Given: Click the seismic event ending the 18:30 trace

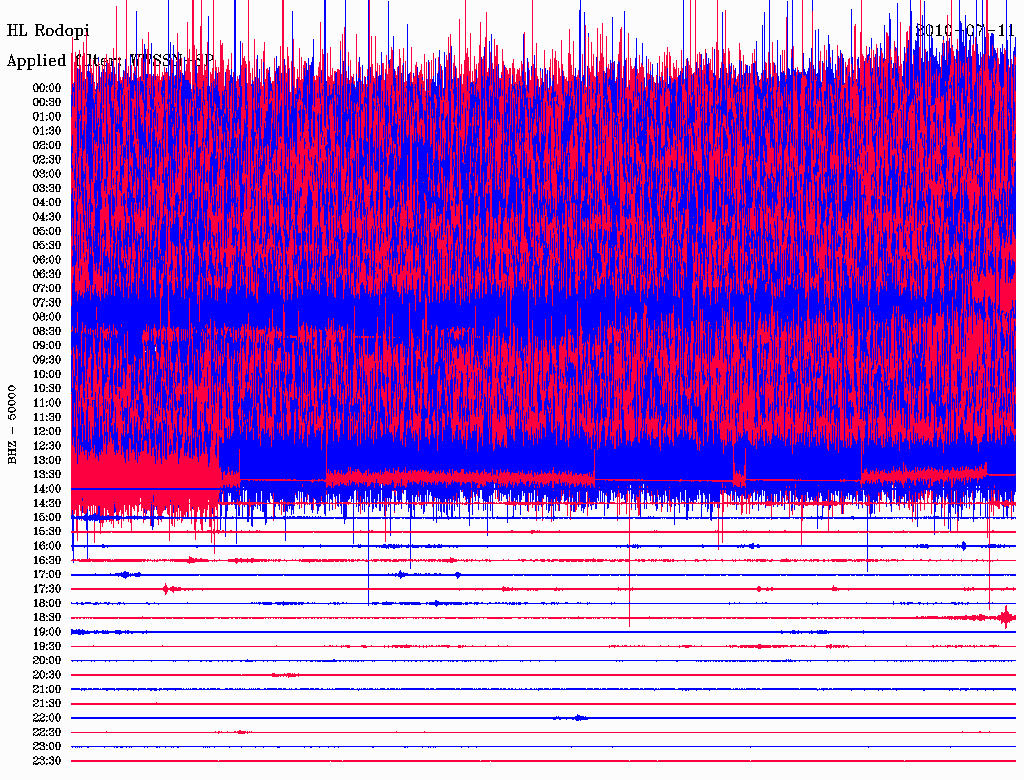Looking at the screenshot, I should click(1006, 617).
